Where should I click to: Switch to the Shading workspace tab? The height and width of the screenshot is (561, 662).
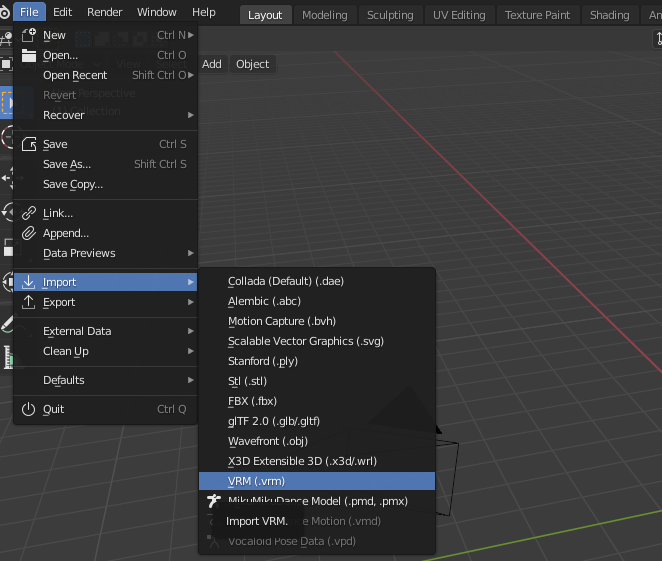(610, 15)
